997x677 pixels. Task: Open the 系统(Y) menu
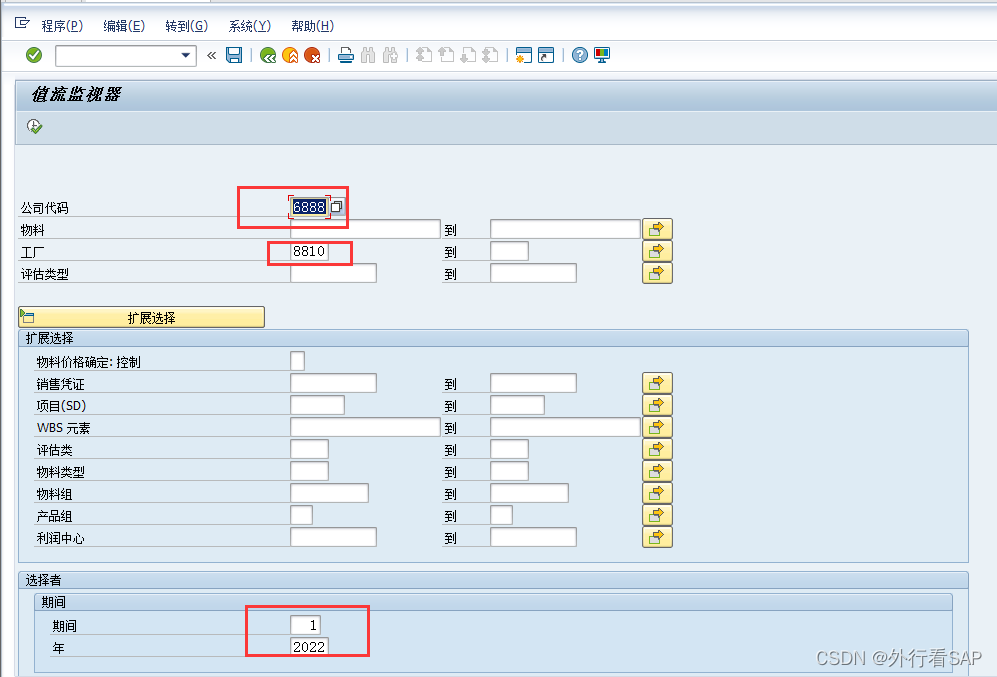point(249,26)
